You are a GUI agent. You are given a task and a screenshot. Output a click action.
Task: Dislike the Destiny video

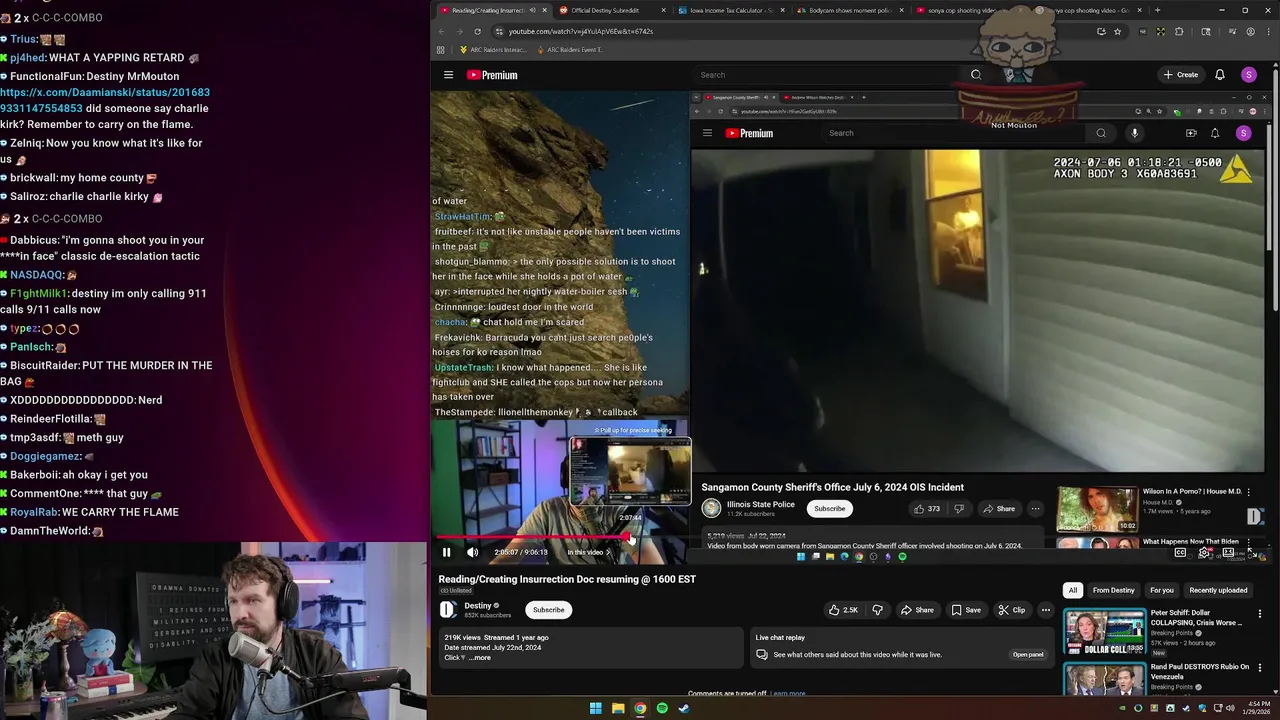(x=877, y=610)
